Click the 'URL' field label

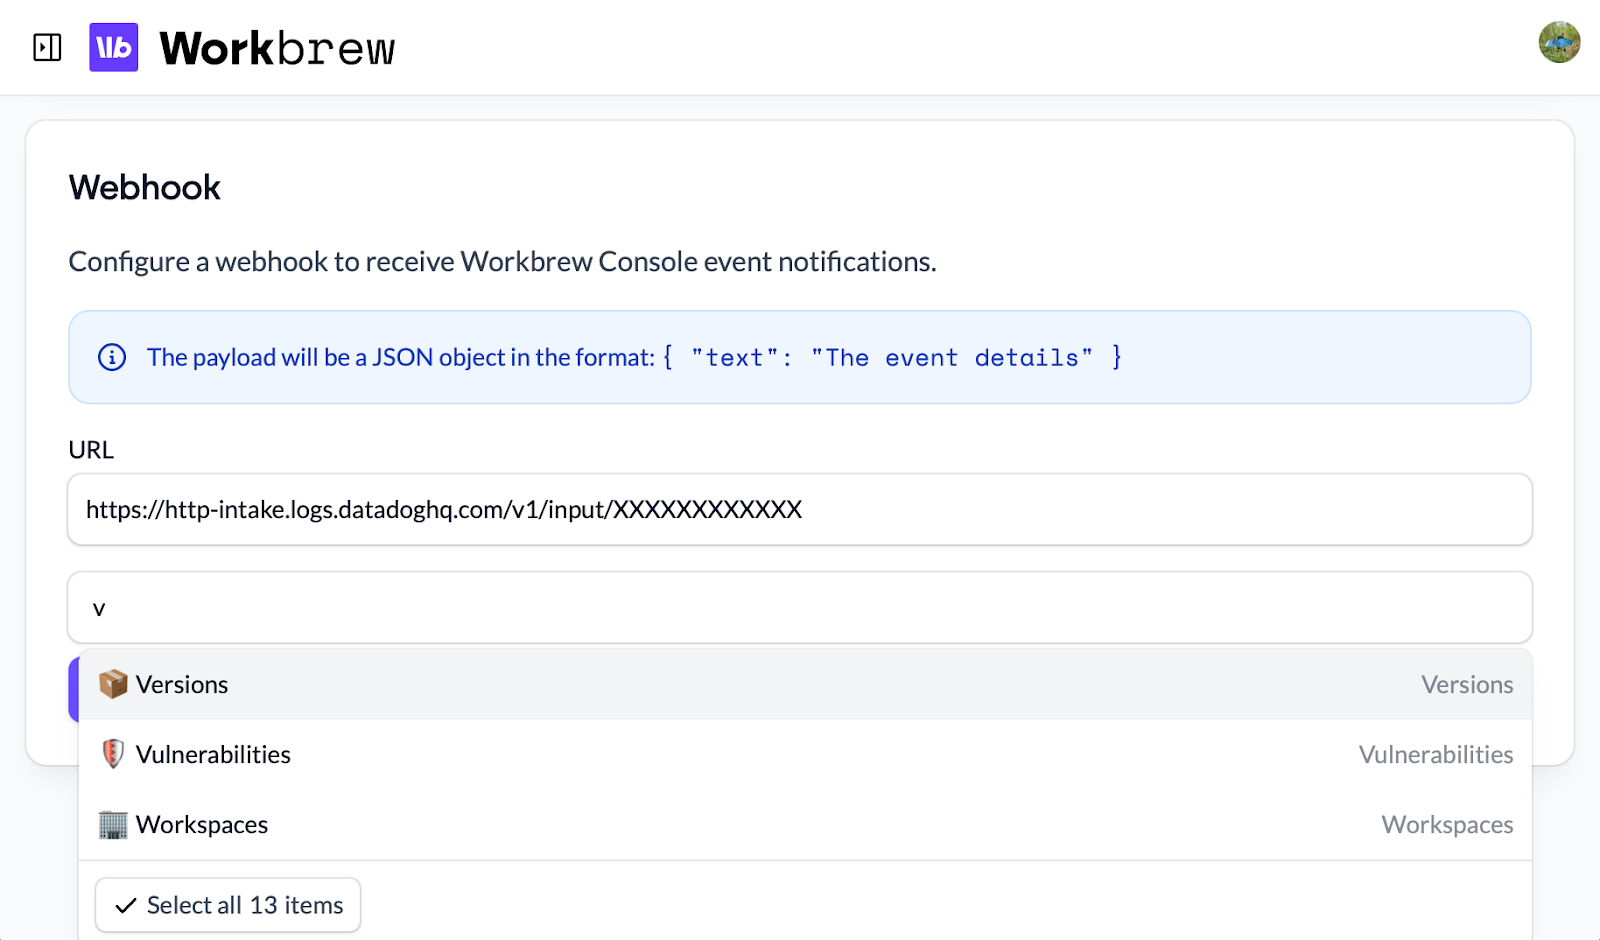point(91,450)
